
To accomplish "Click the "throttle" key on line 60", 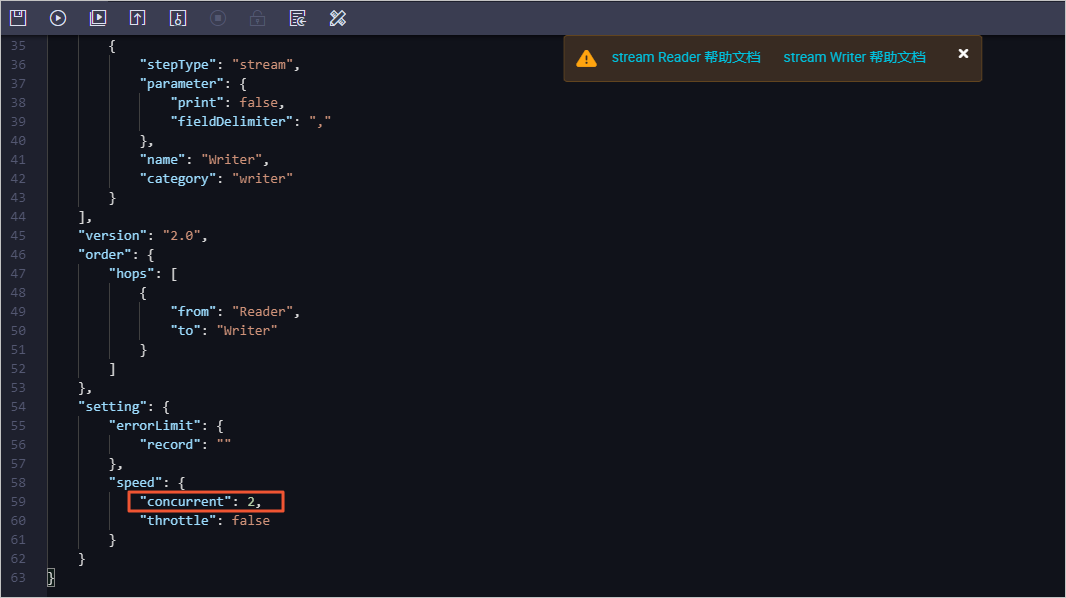I will [x=178, y=521].
